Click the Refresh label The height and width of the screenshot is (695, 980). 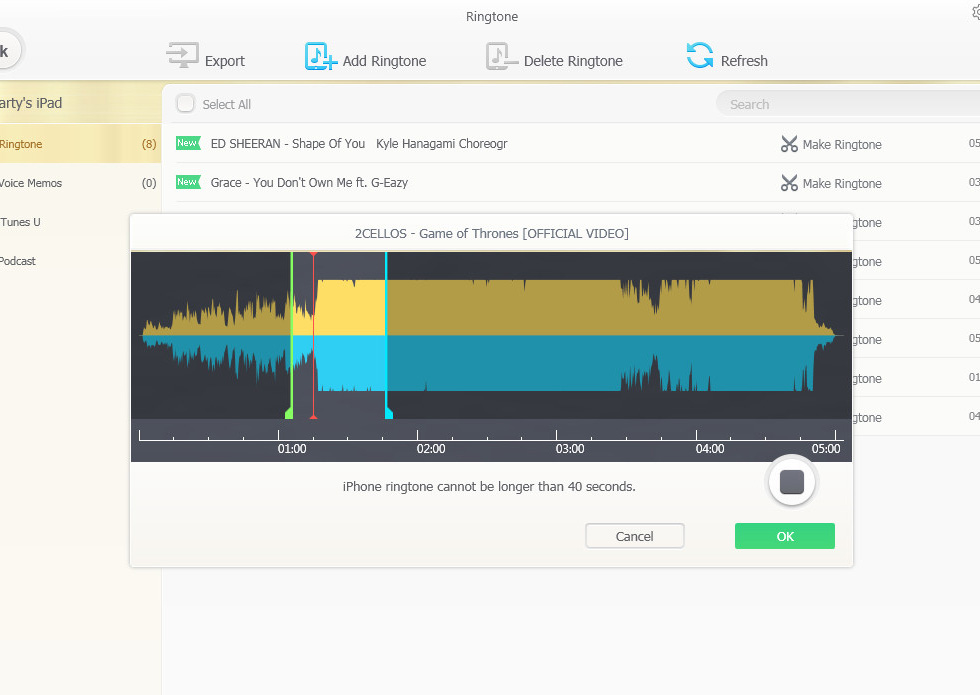click(x=744, y=61)
